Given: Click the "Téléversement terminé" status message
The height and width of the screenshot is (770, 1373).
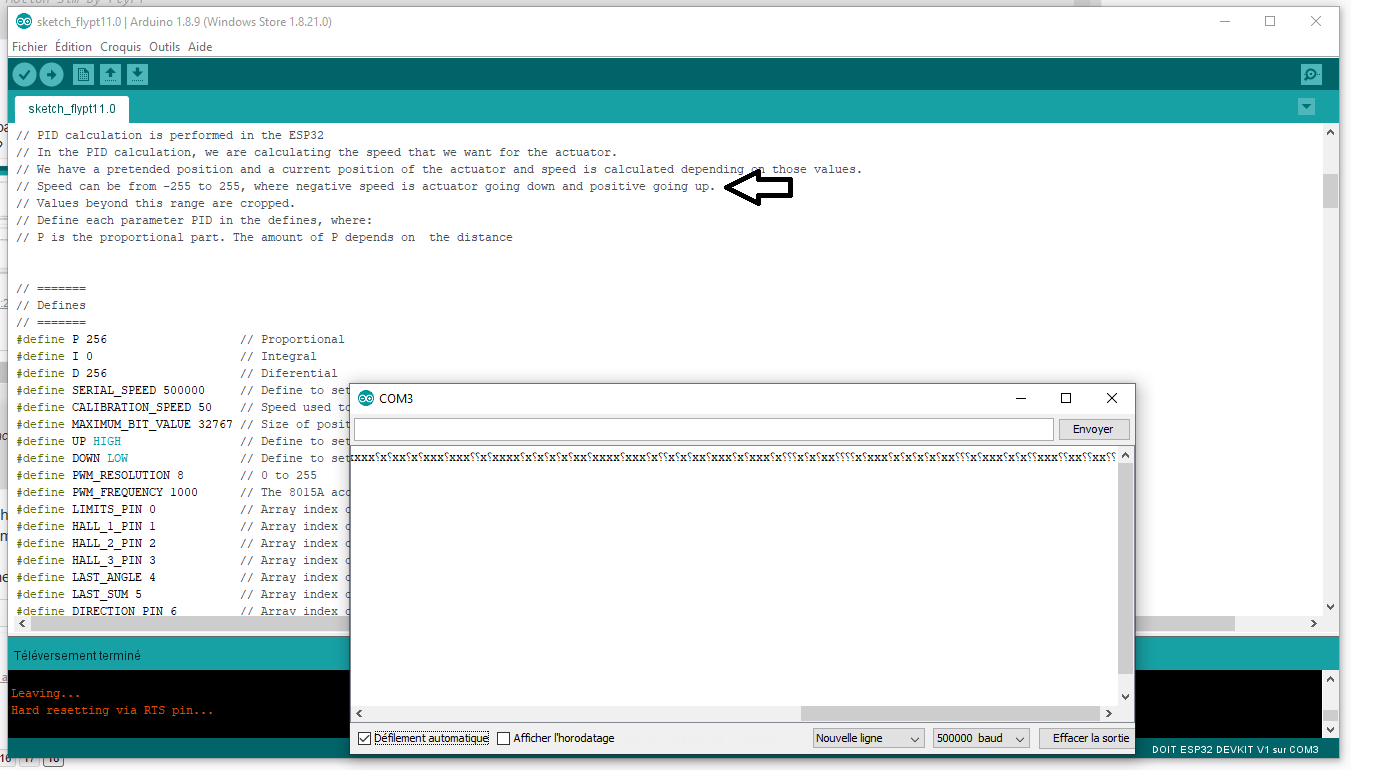Looking at the screenshot, I should pyautogui.click(x=77, y=656).
